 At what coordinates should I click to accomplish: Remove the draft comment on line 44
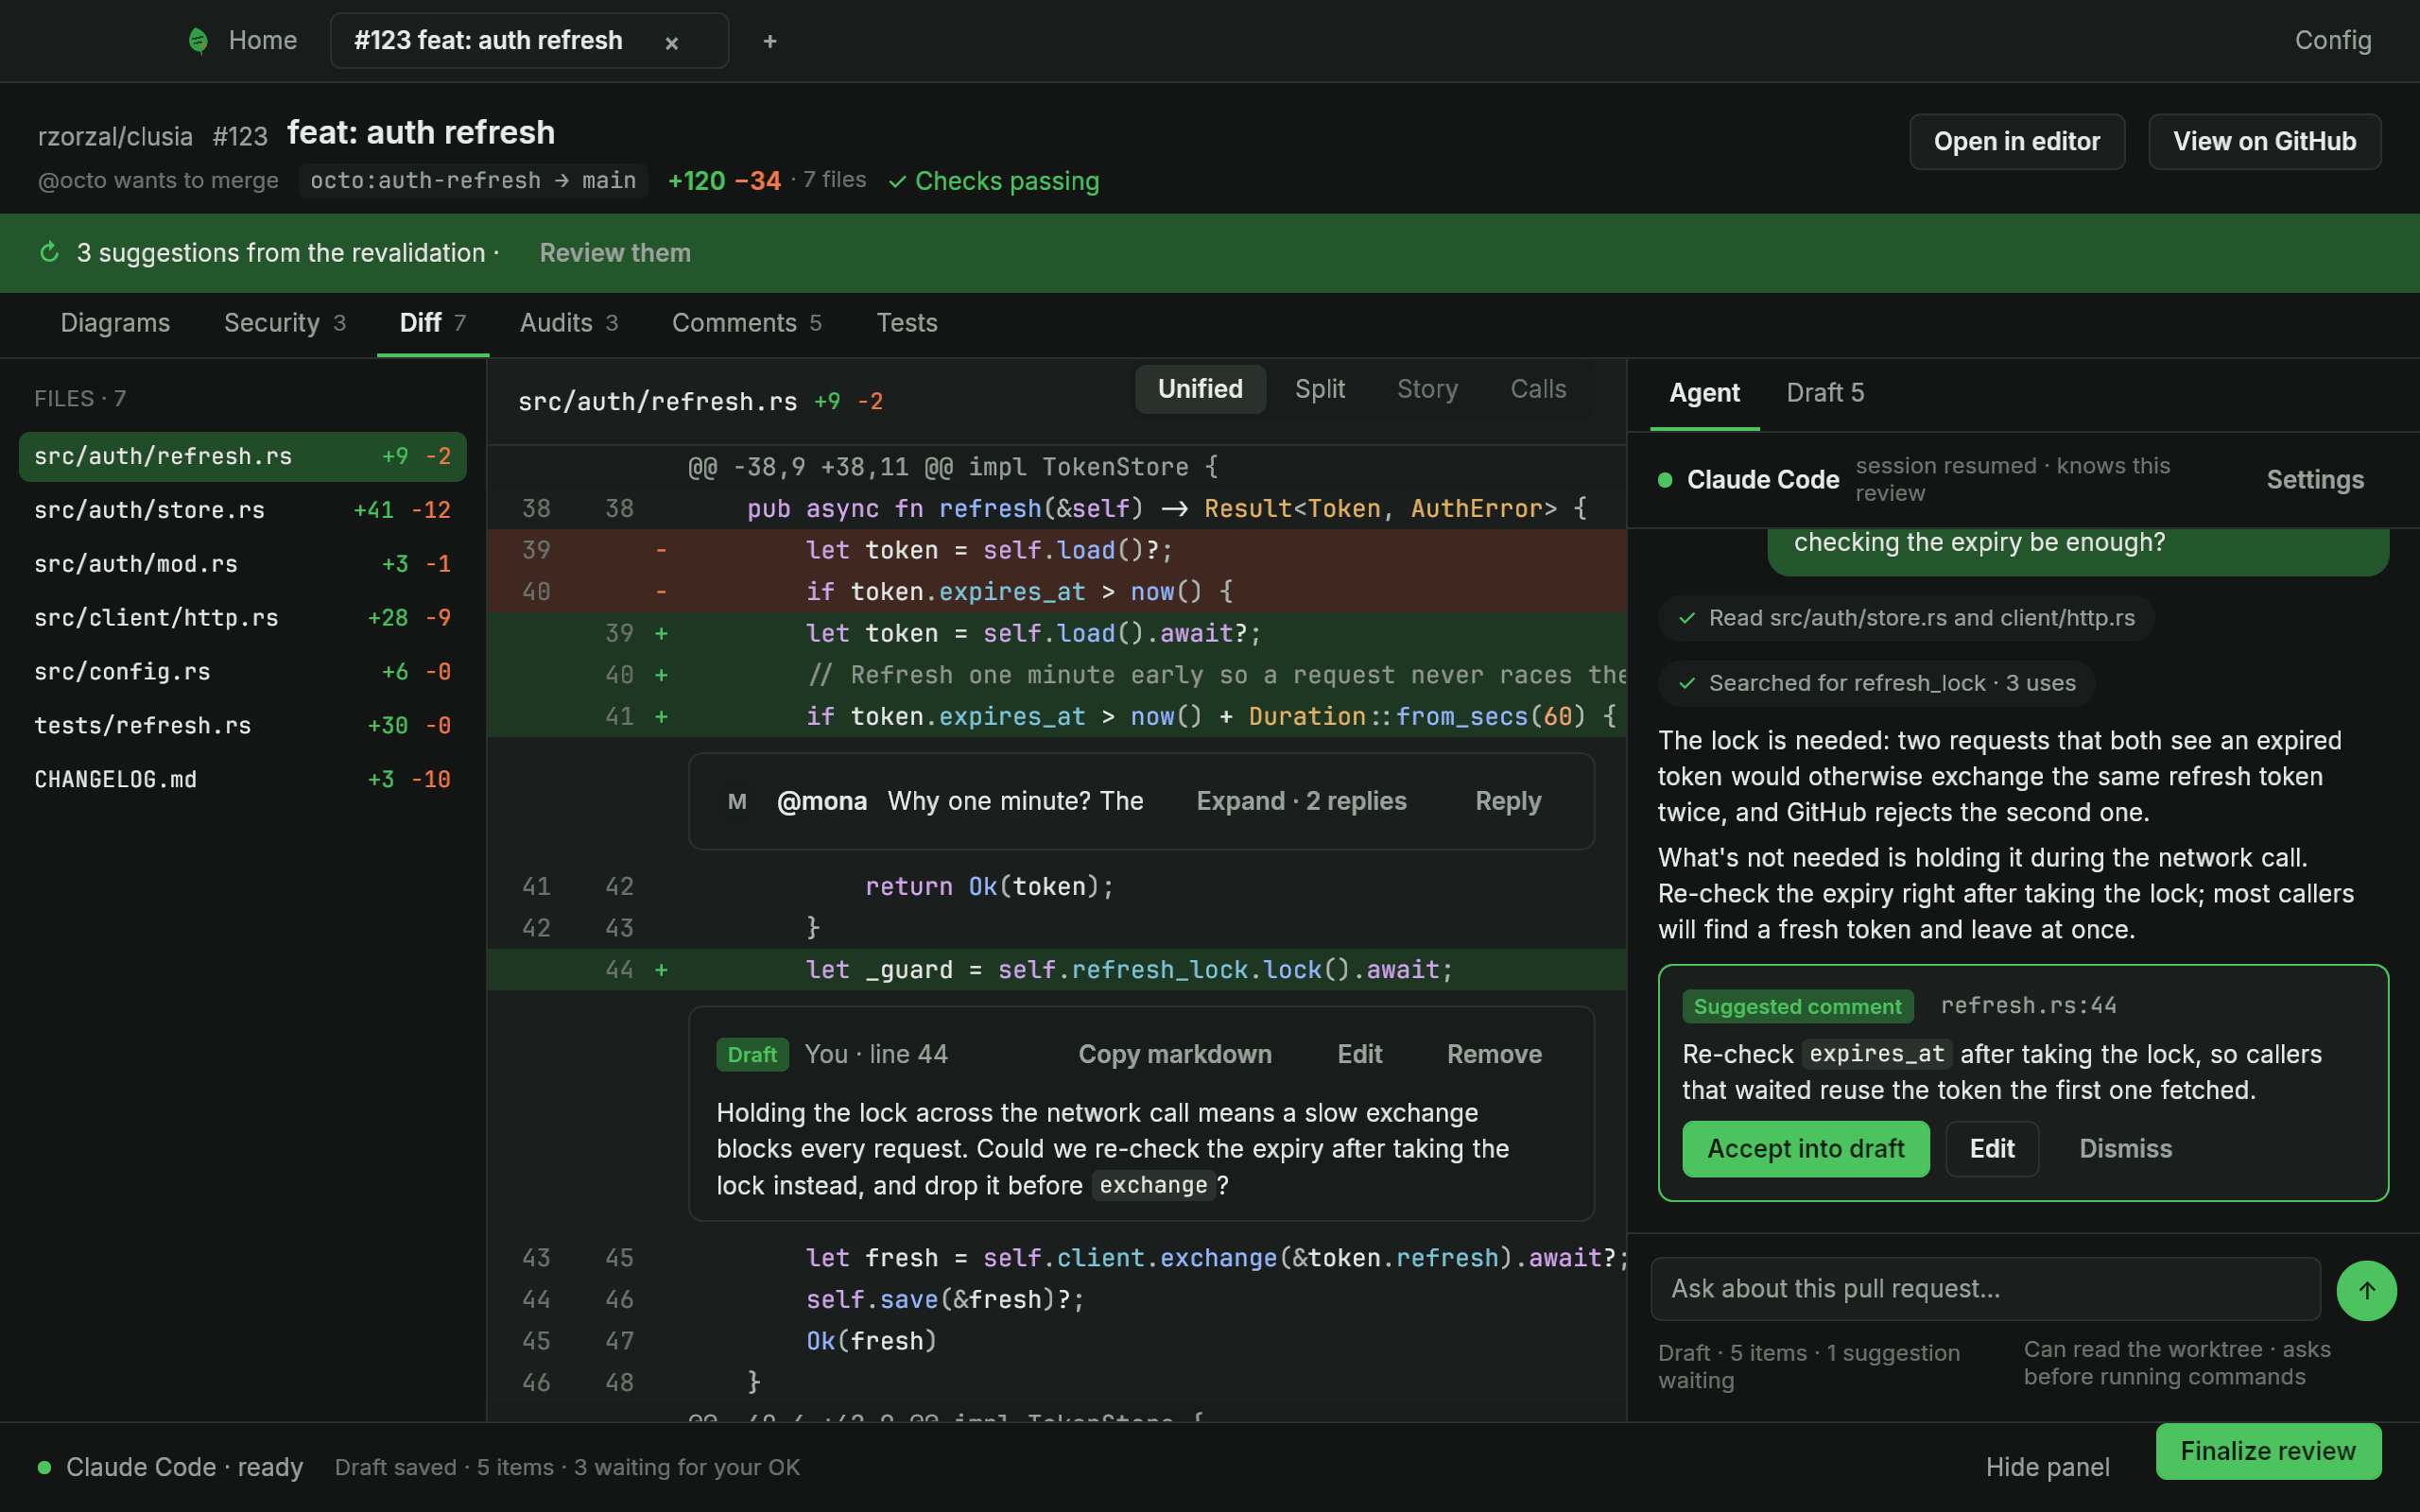click(1494, 1054)
